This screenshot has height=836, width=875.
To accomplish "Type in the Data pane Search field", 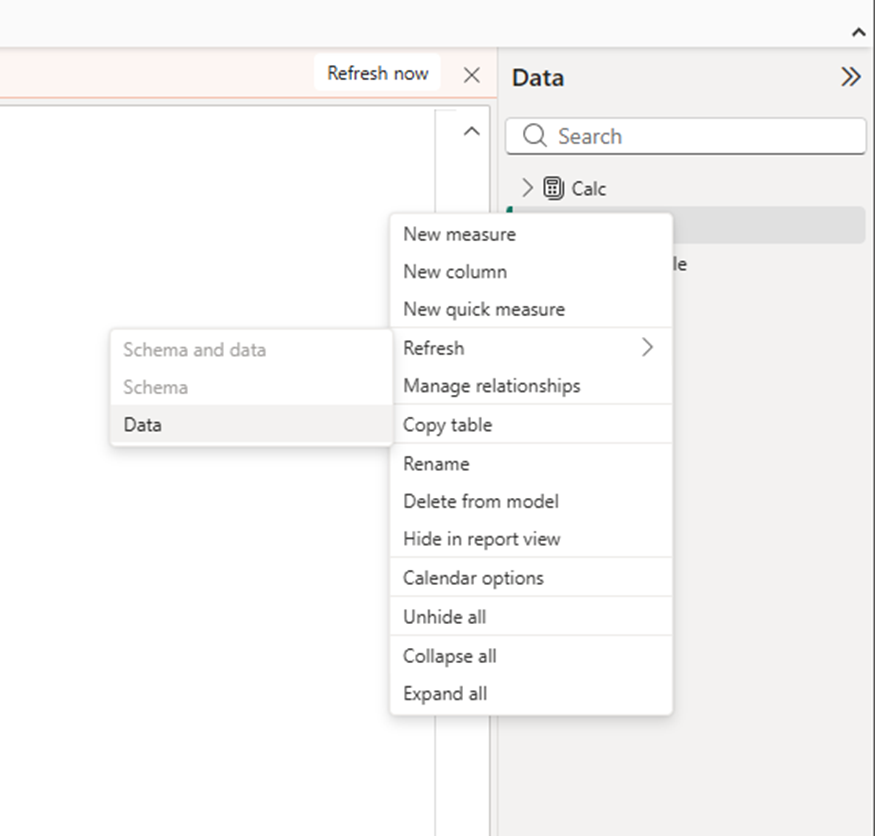I will click(x=700, y=136).
